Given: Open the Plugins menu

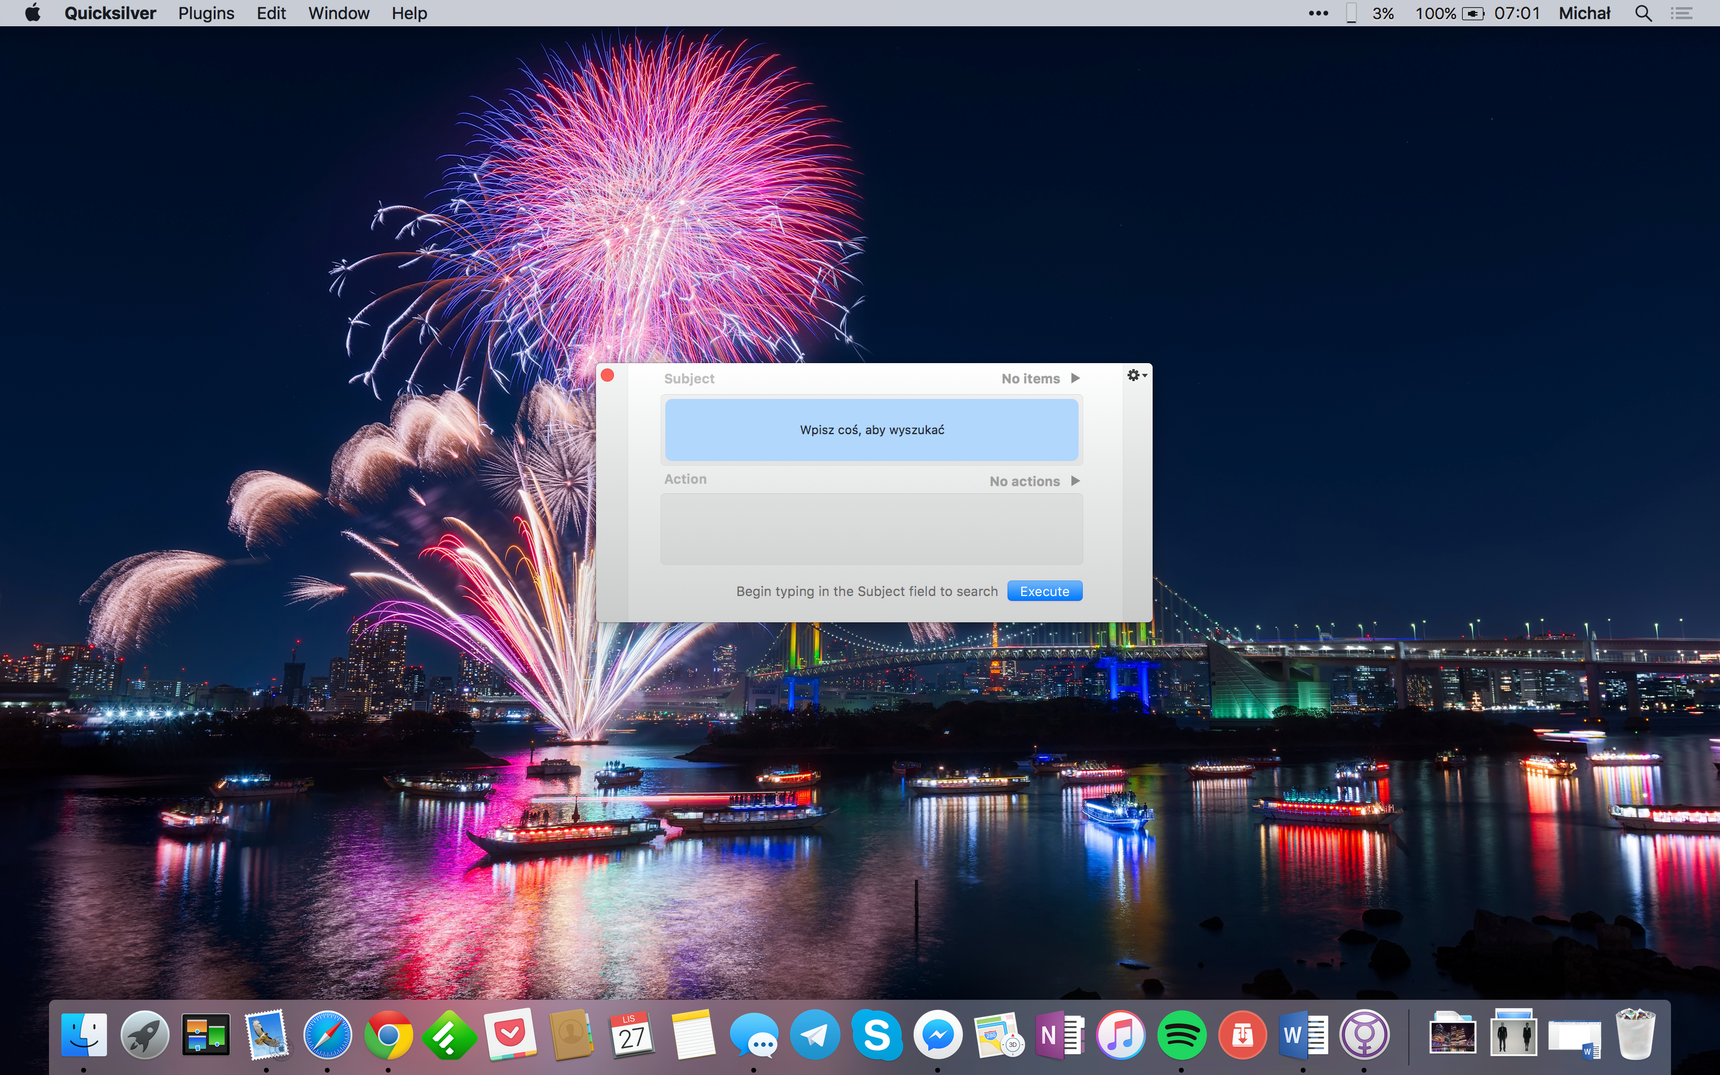Looking at the screenshot, I should click(206, 13).
